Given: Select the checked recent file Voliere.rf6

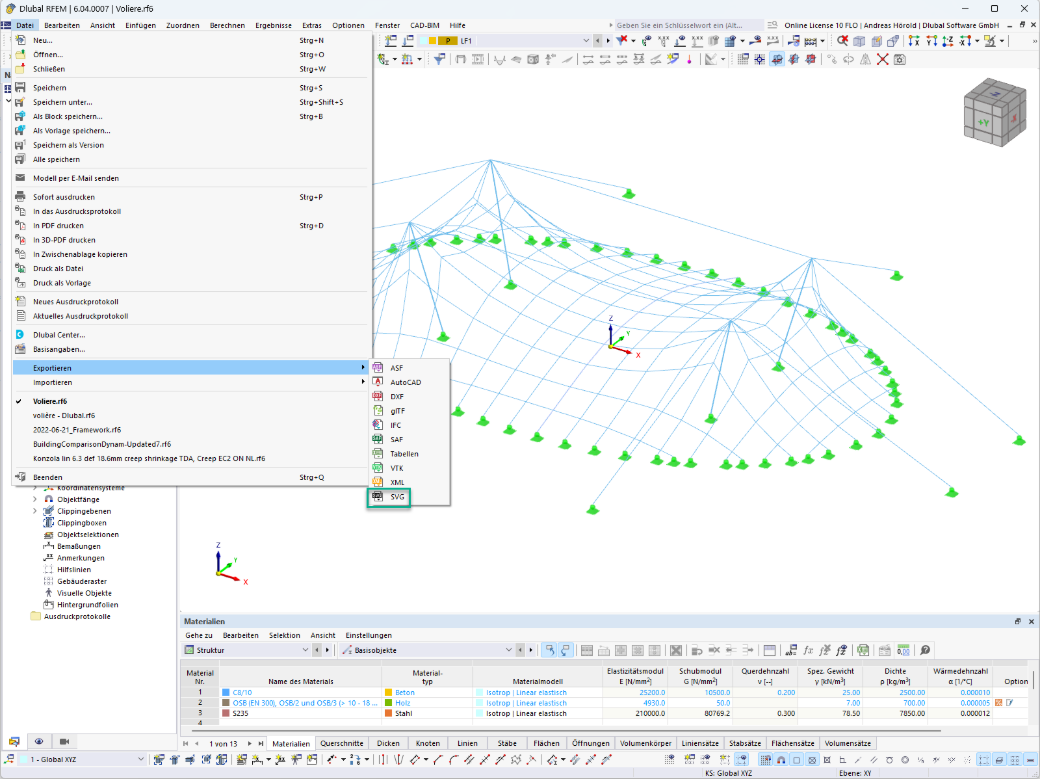Looking at the screenshot, I should 50,401.
